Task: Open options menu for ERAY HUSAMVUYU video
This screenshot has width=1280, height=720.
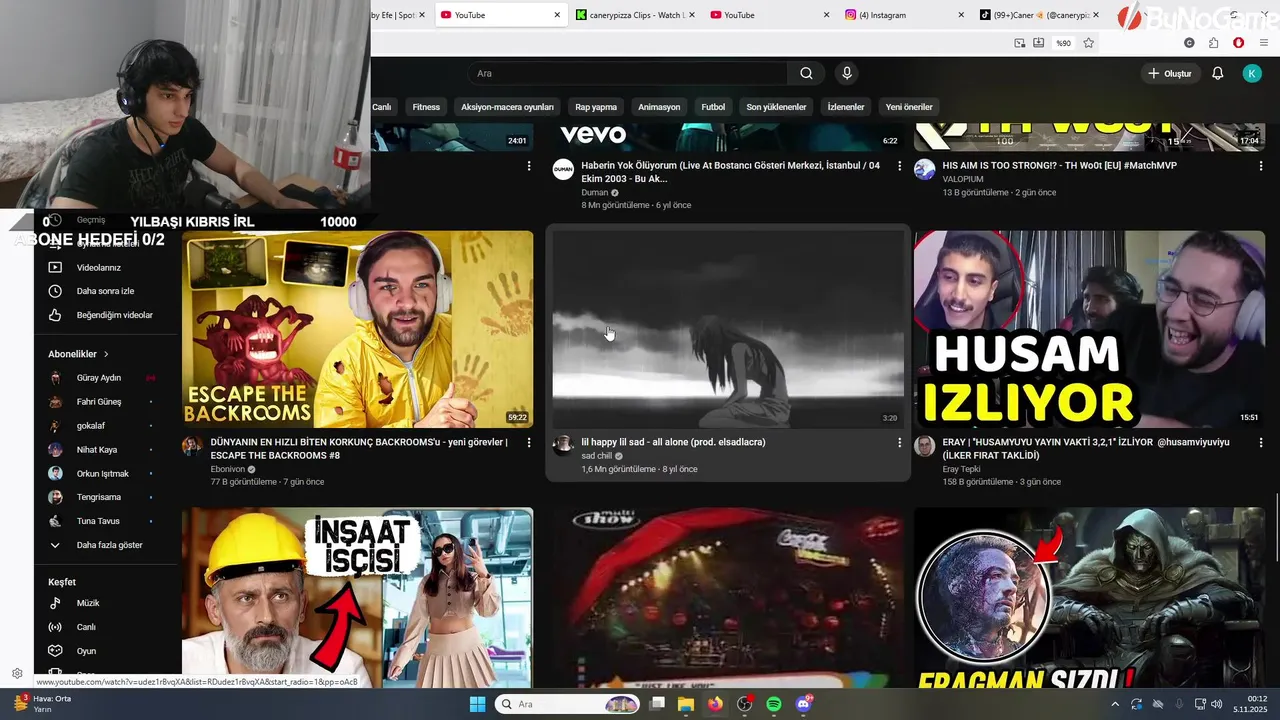Action: [x=1260, y=442]
